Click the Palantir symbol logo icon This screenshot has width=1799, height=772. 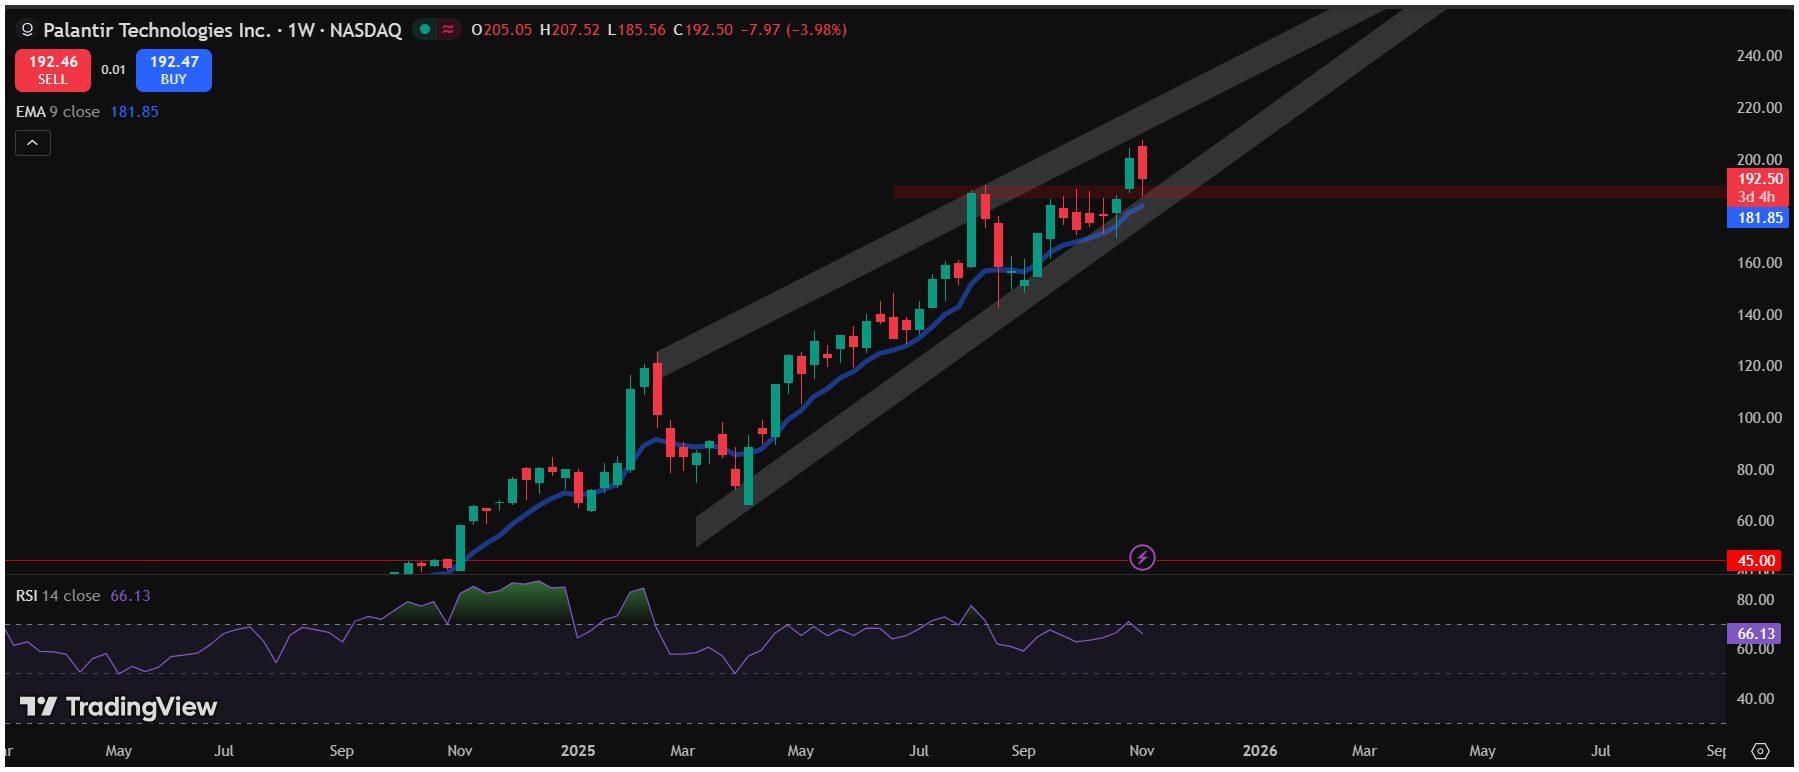tap(27, 30)
